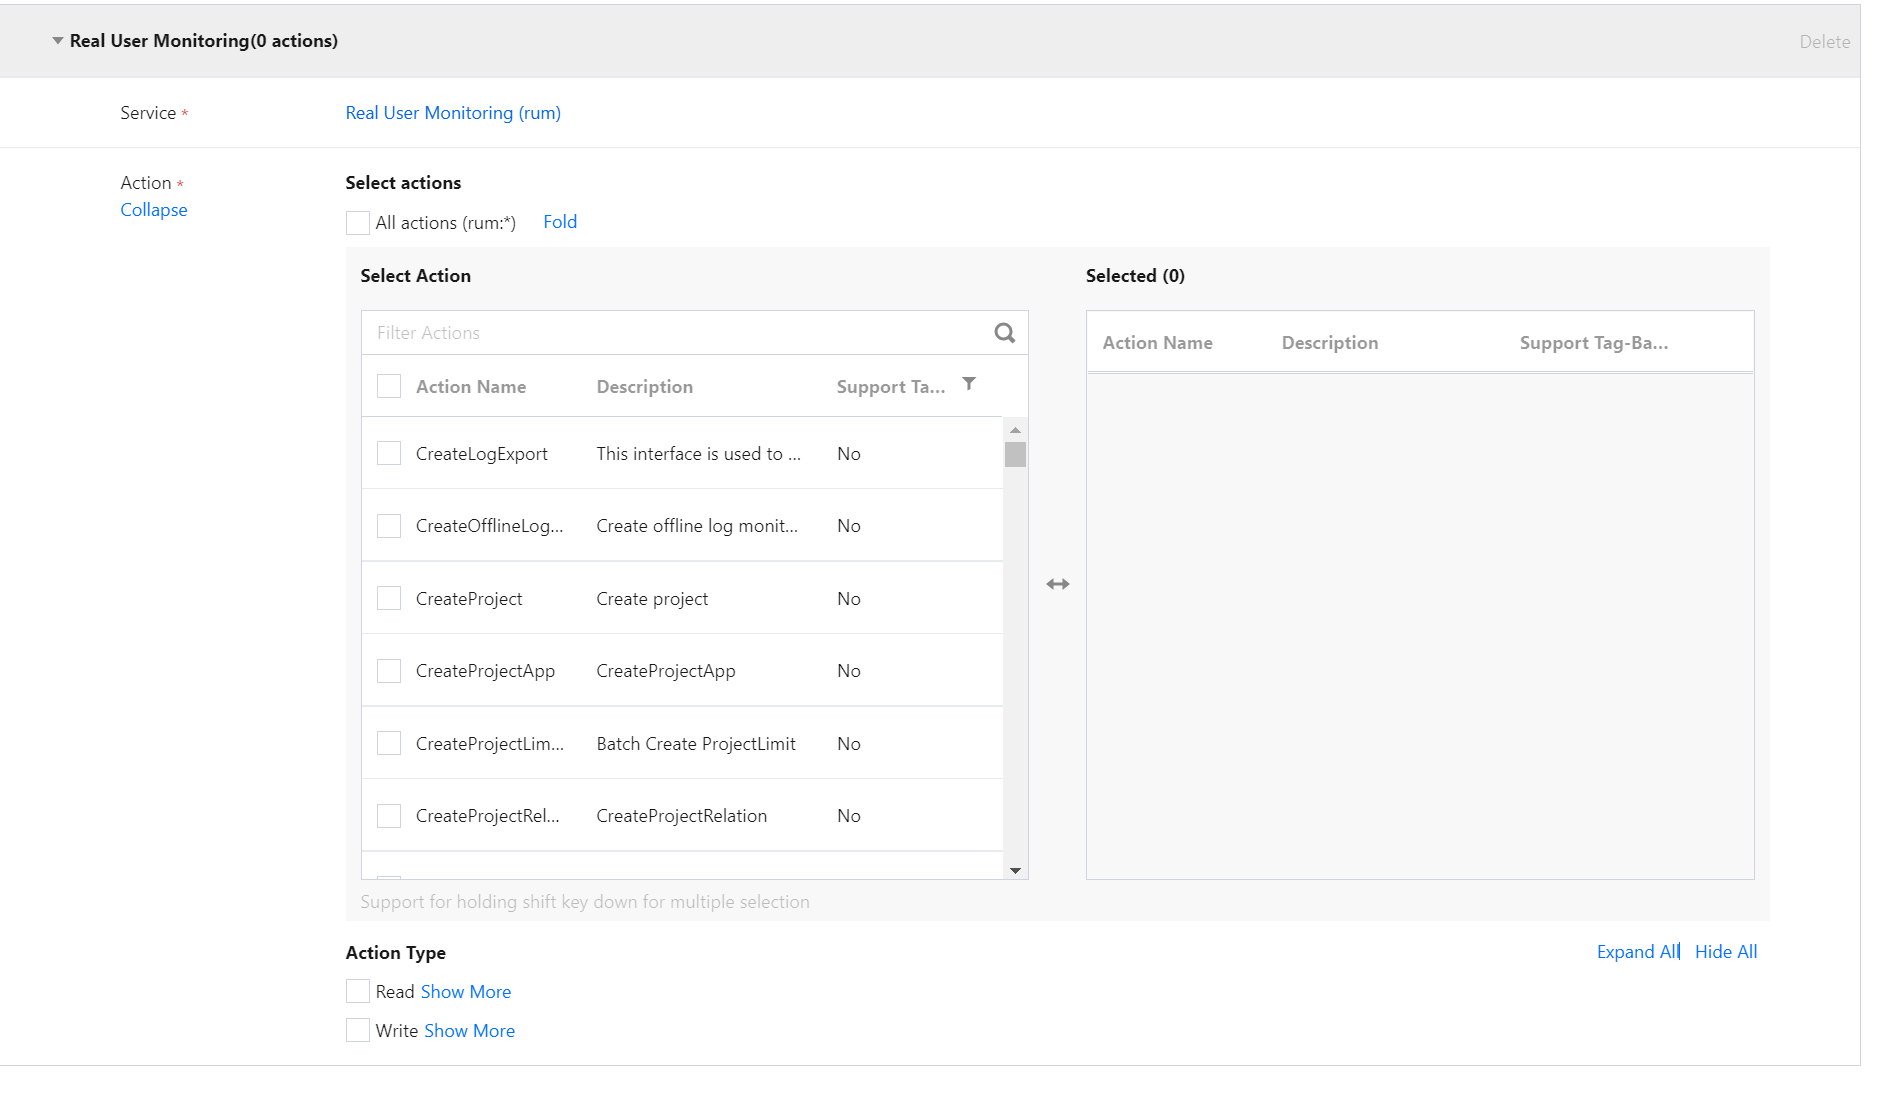Click scrollbar up arrow in action list
Image resolution: width=1888 pixels, height=1098 pixels.
(1015, 429)
